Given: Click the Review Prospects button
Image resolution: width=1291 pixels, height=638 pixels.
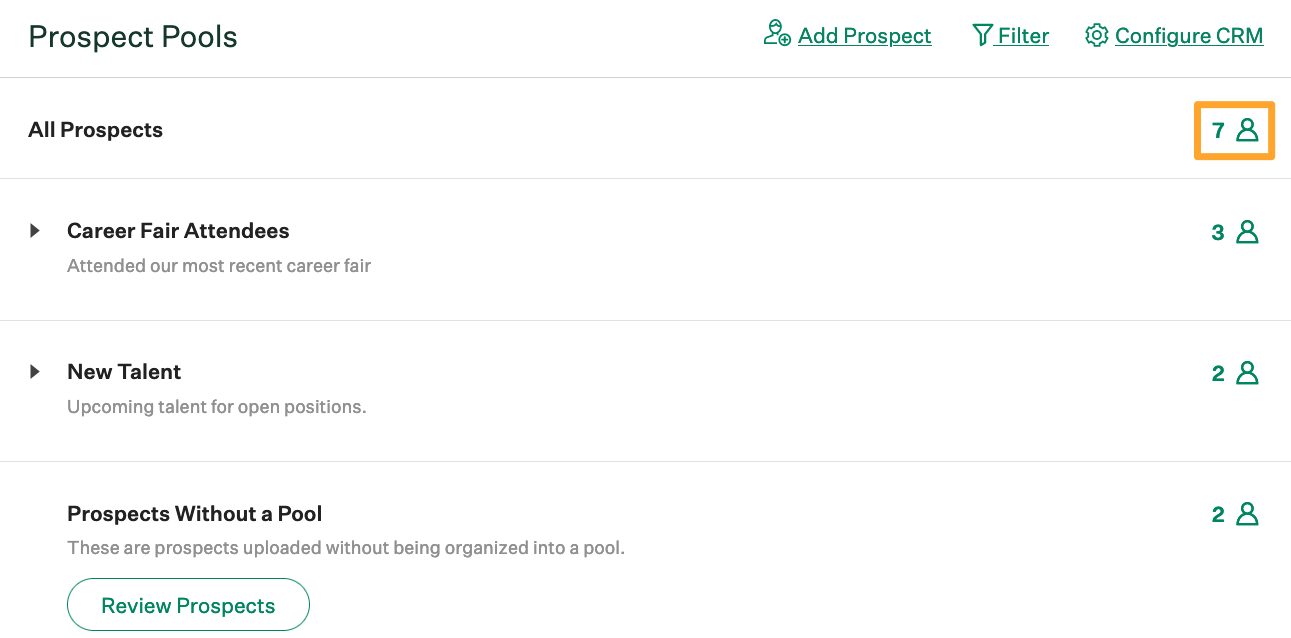Looking at the screenshot, I should pyautogui.click(x=187, y=604).
